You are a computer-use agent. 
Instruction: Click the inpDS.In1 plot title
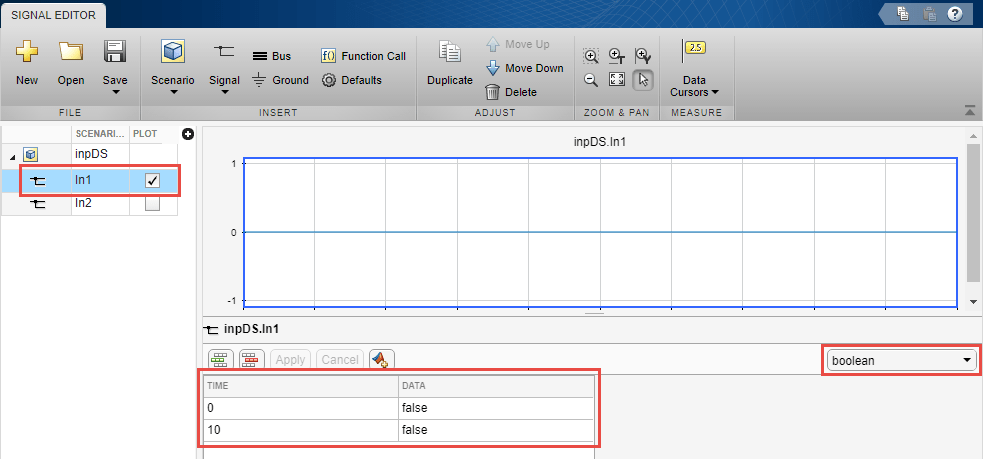pyautogui.click(x=600, y=142)
